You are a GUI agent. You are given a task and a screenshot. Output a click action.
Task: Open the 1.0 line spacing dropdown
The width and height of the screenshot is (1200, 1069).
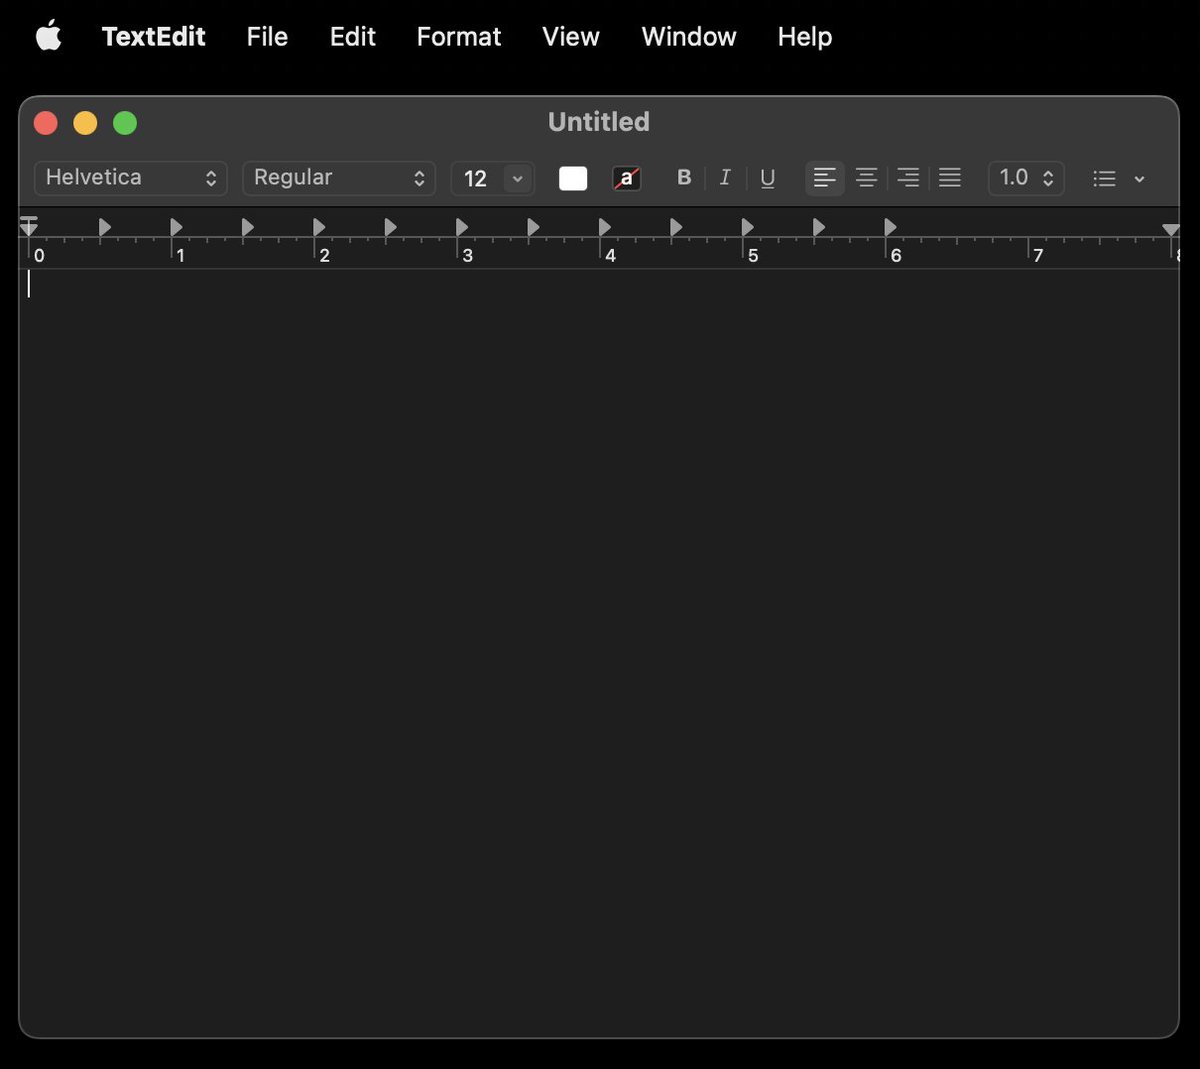pyautogui.click(x=1026, y=178)
